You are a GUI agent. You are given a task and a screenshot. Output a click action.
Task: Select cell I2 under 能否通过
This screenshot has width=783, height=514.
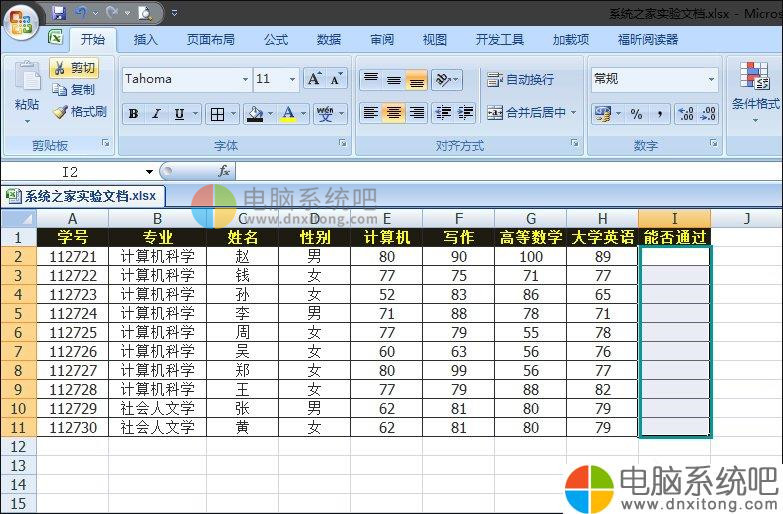pos(674,256)
